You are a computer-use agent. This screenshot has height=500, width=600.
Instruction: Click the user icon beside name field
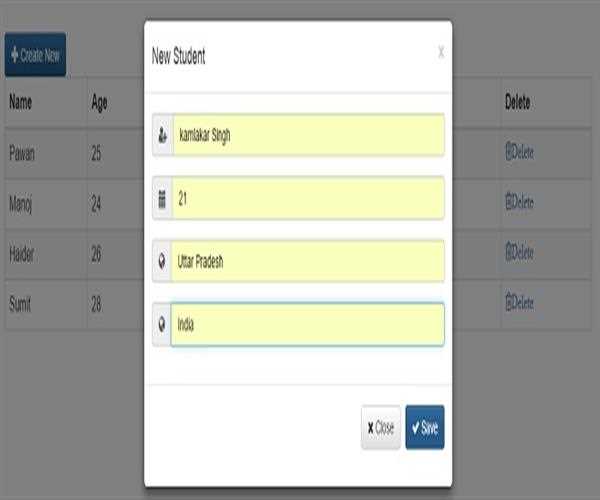coord(162,136)
